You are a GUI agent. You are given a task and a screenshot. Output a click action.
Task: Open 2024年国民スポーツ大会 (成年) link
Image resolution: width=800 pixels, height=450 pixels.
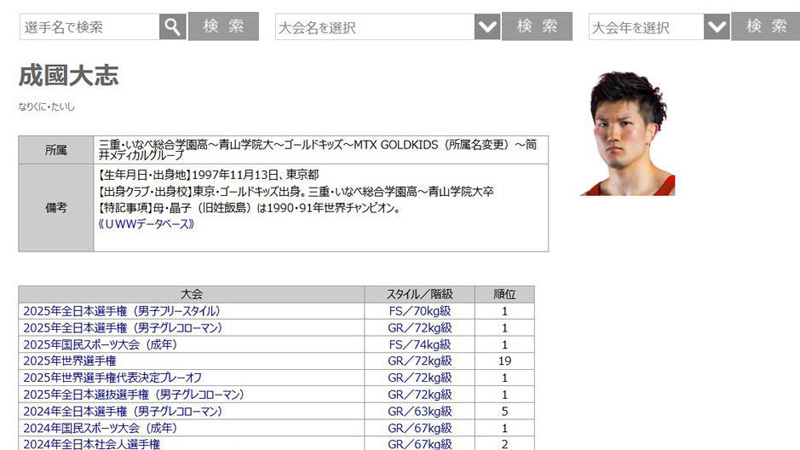click(99, 427)
